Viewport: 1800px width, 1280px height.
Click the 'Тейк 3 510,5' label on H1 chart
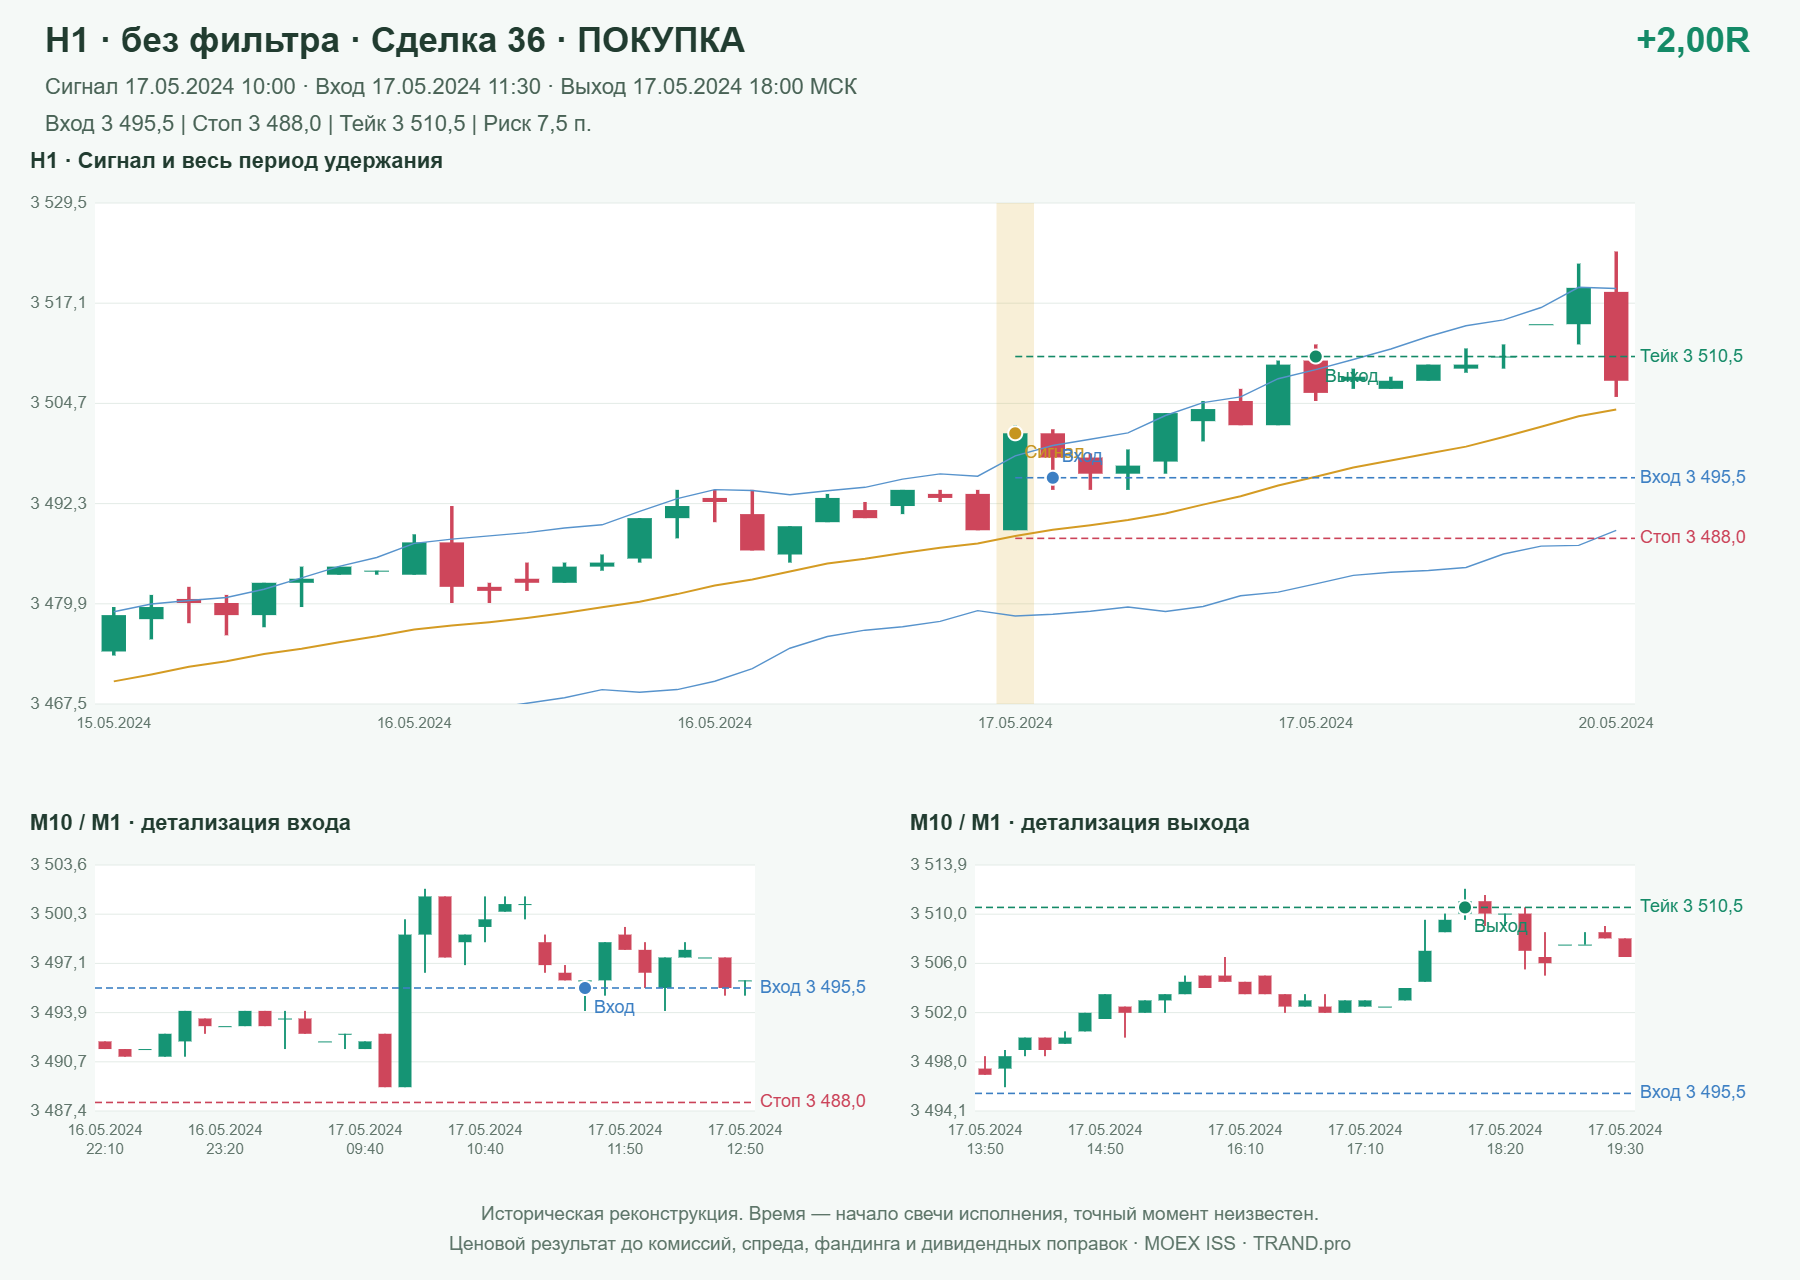(x=1691, y=356)
